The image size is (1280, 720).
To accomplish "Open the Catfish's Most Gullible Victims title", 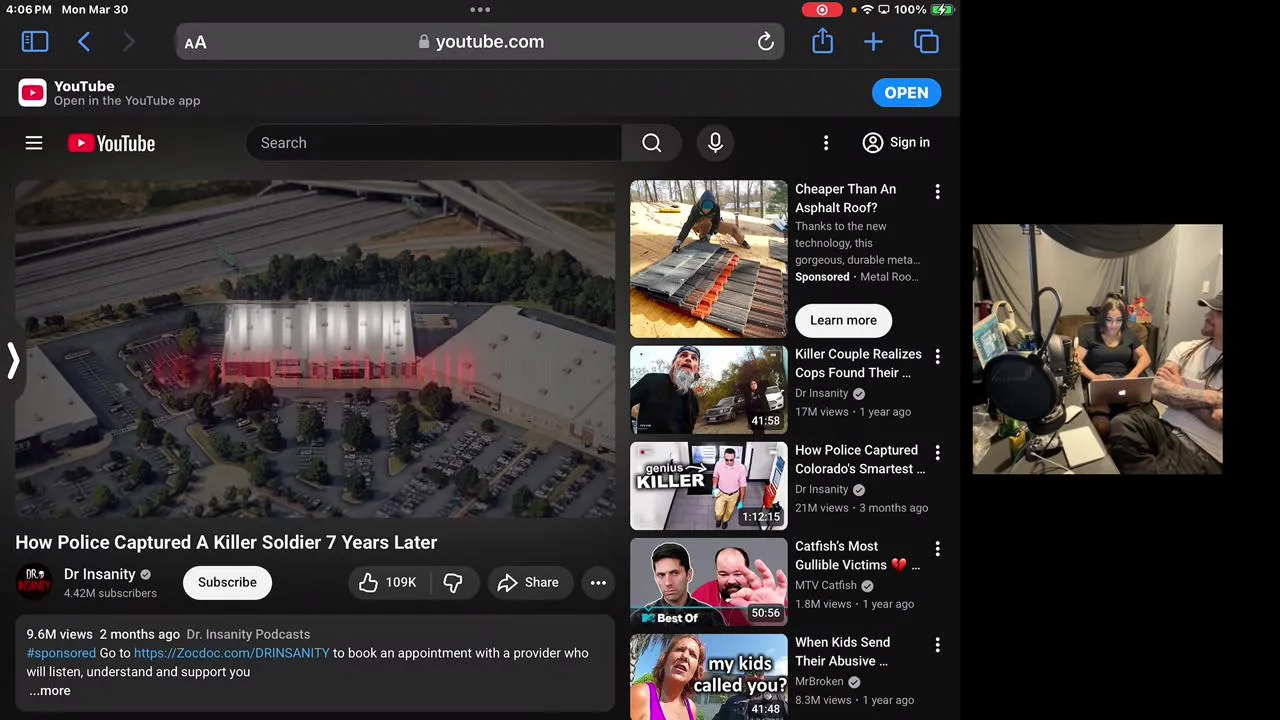I will [x=857, y=555].
